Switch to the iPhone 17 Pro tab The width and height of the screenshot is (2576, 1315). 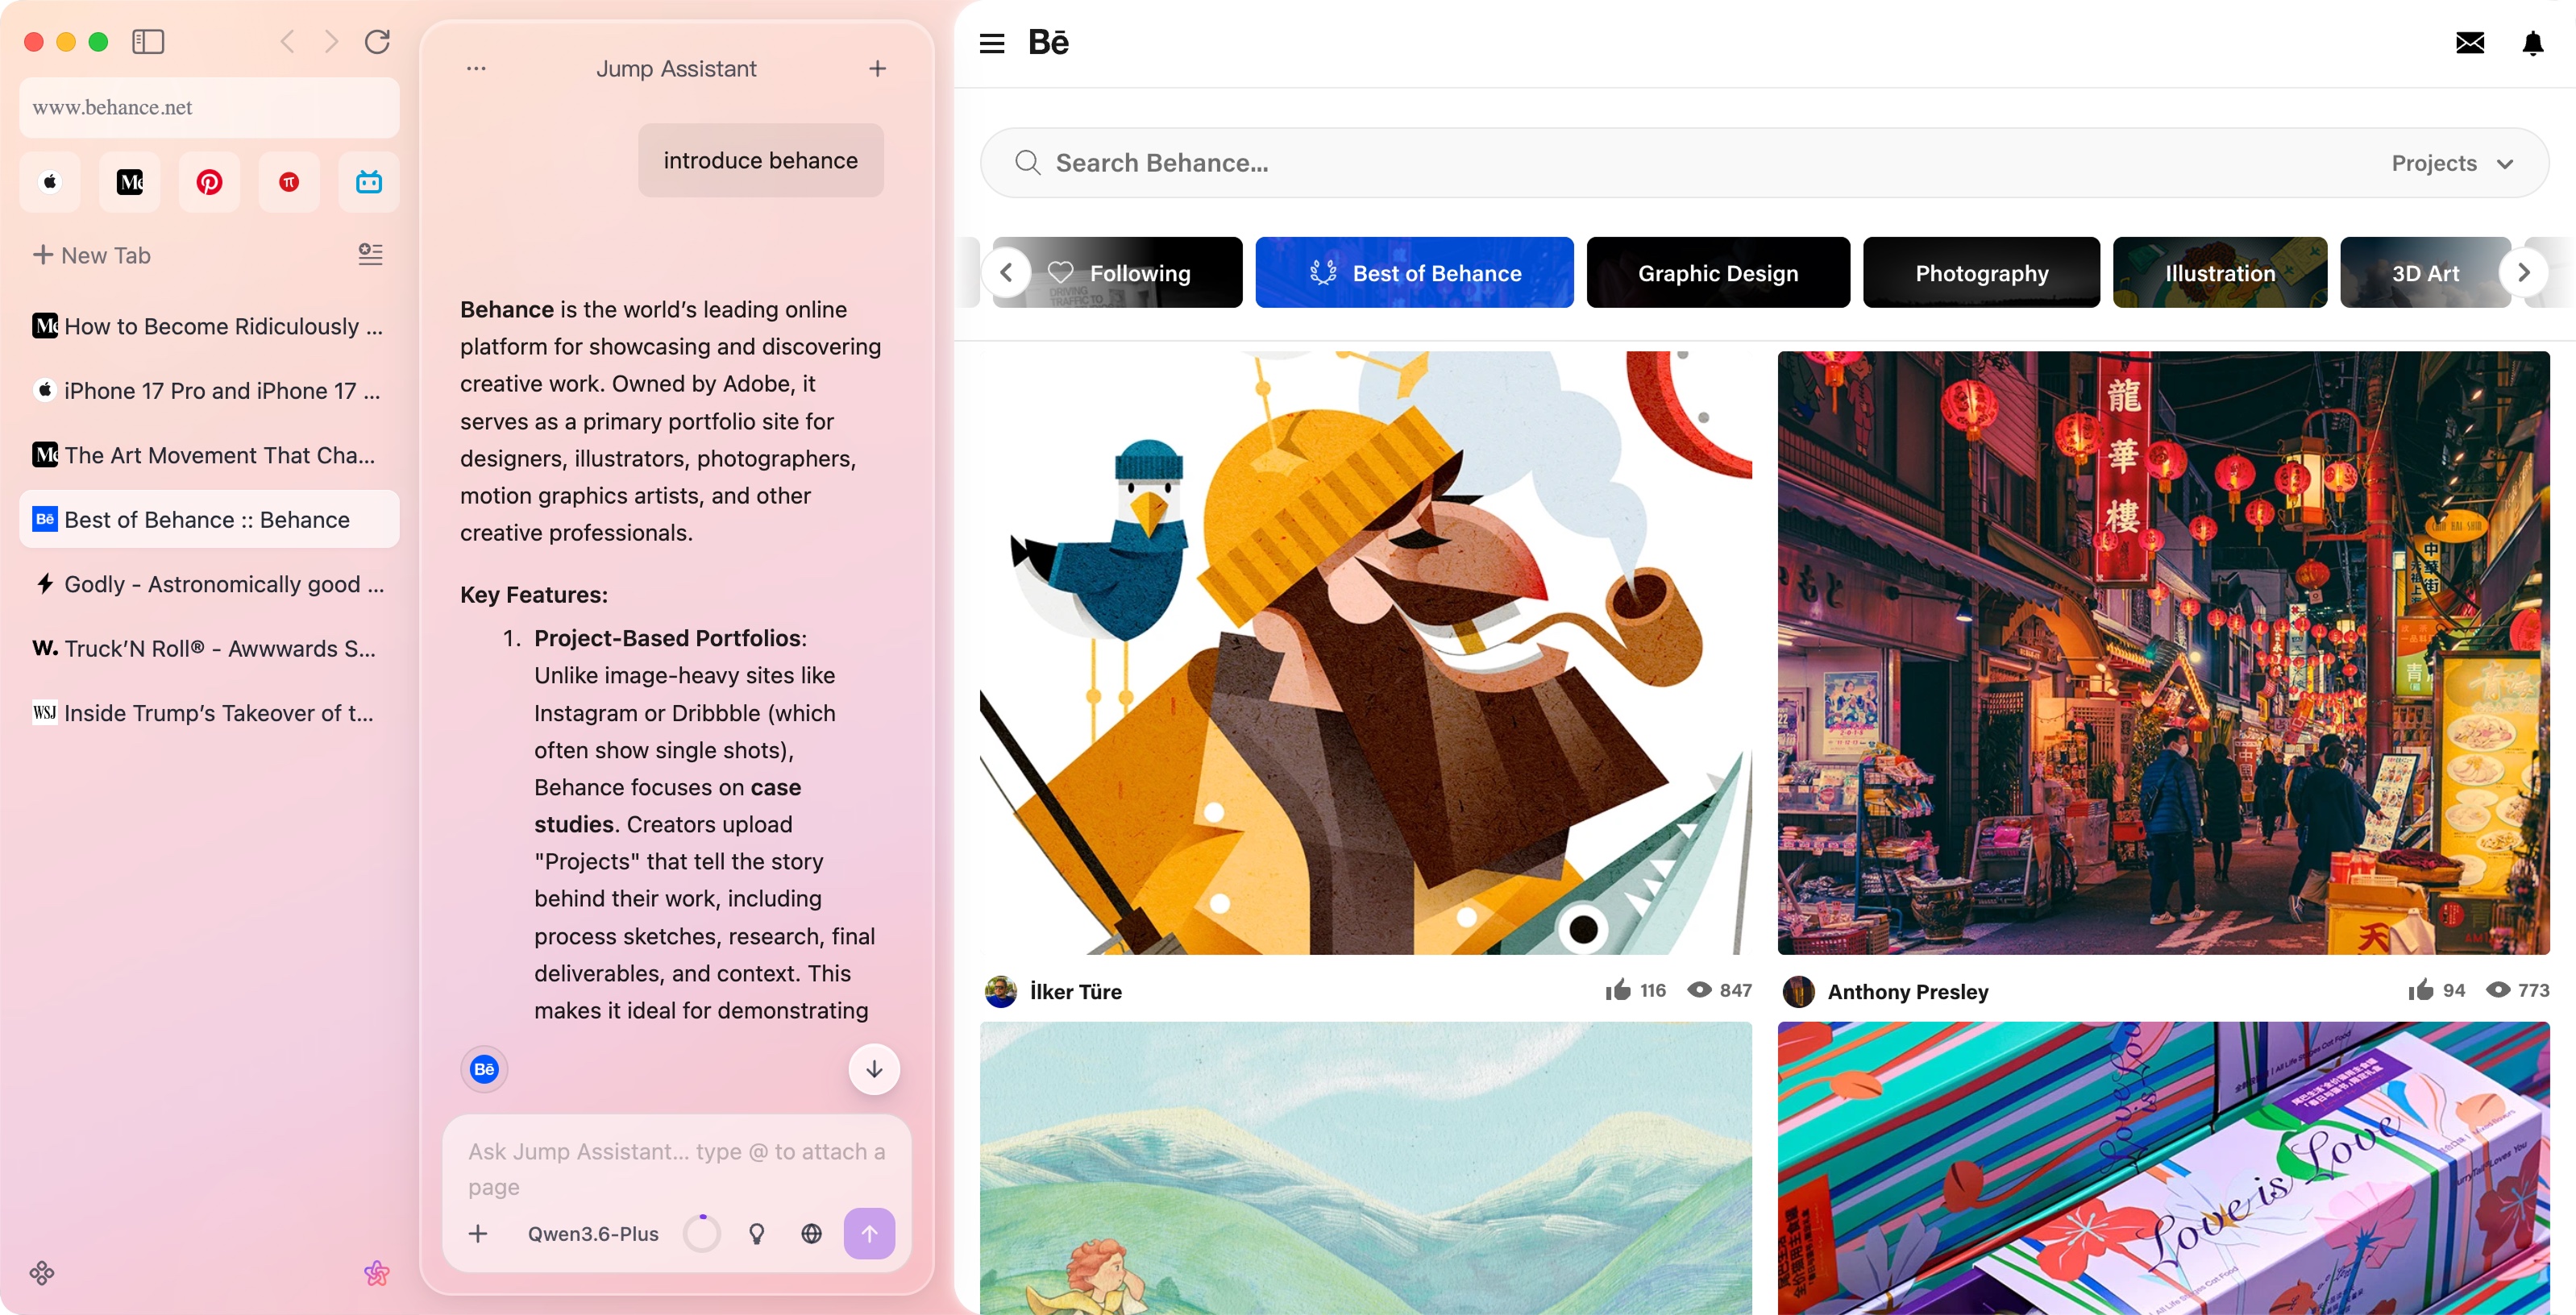209,390
